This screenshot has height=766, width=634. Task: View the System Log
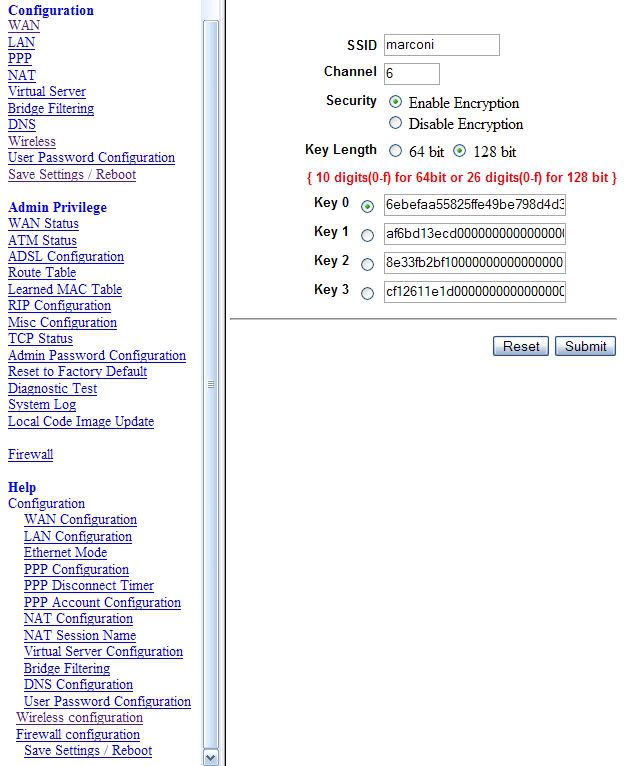[x=42, y=405]
